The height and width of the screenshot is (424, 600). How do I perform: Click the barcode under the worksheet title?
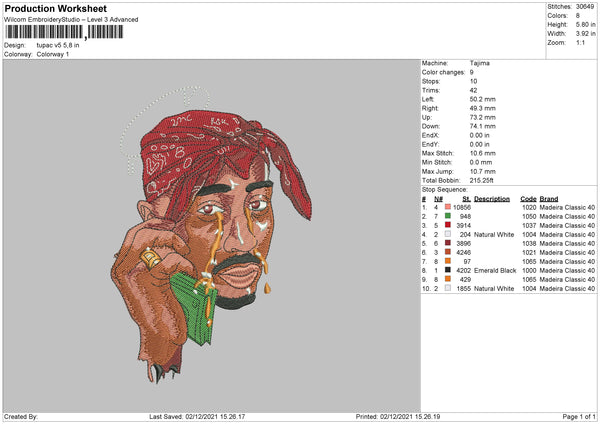coord(64,32)
